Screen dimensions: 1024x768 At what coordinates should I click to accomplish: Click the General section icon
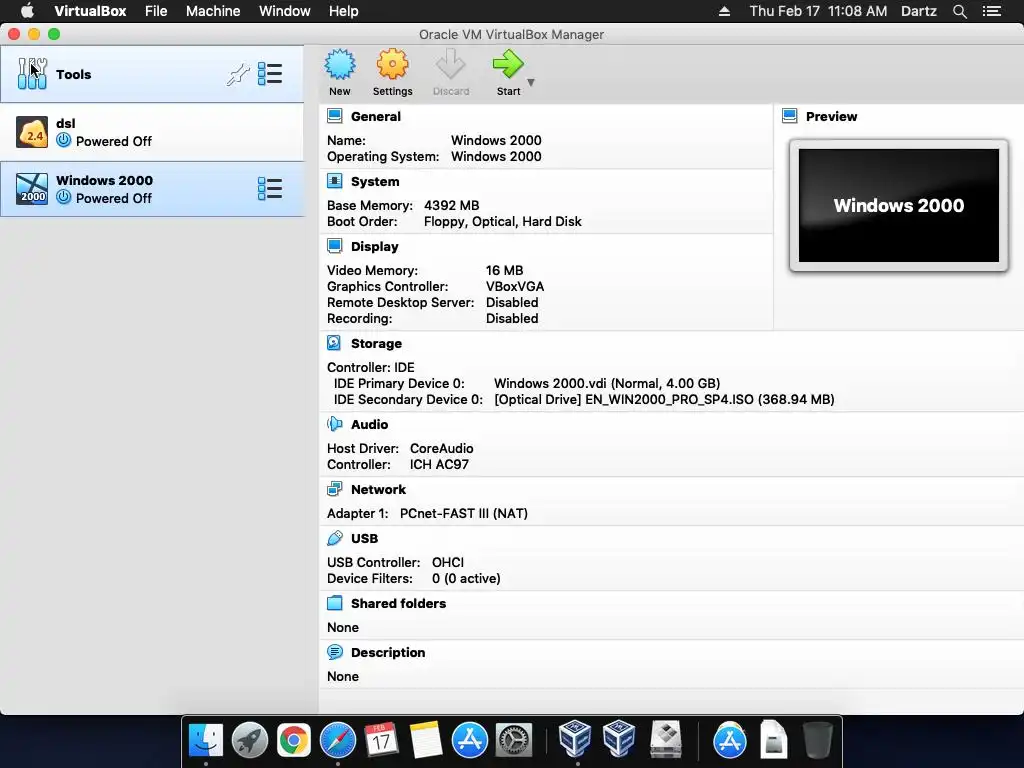334,116
